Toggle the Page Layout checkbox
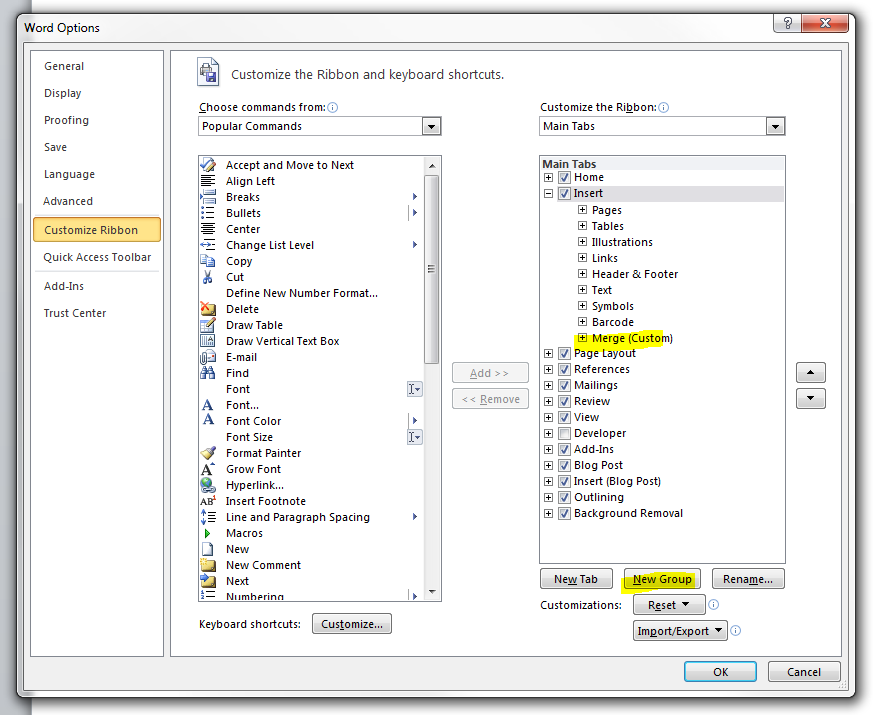The height and width of the screenshot is (715, 885). (564, 353)
